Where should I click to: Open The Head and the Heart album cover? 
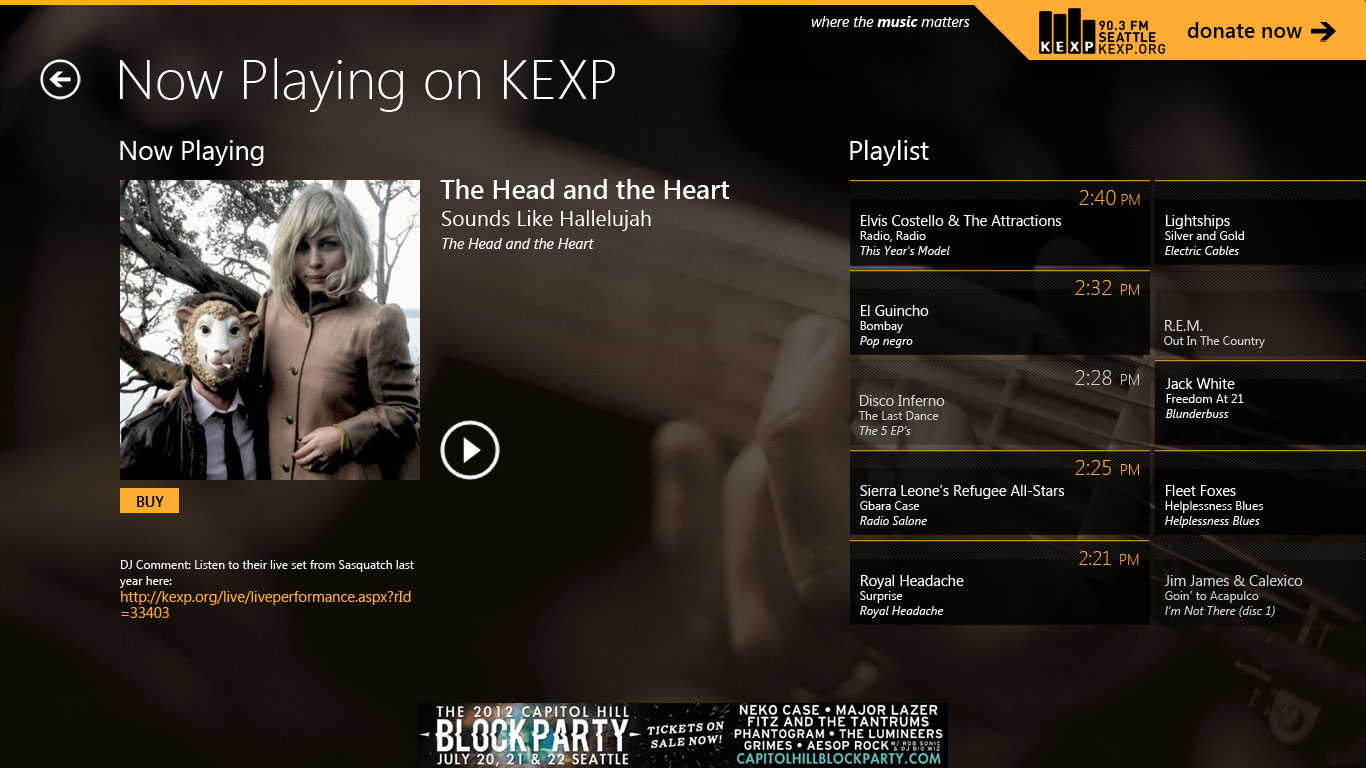[270, 330]
